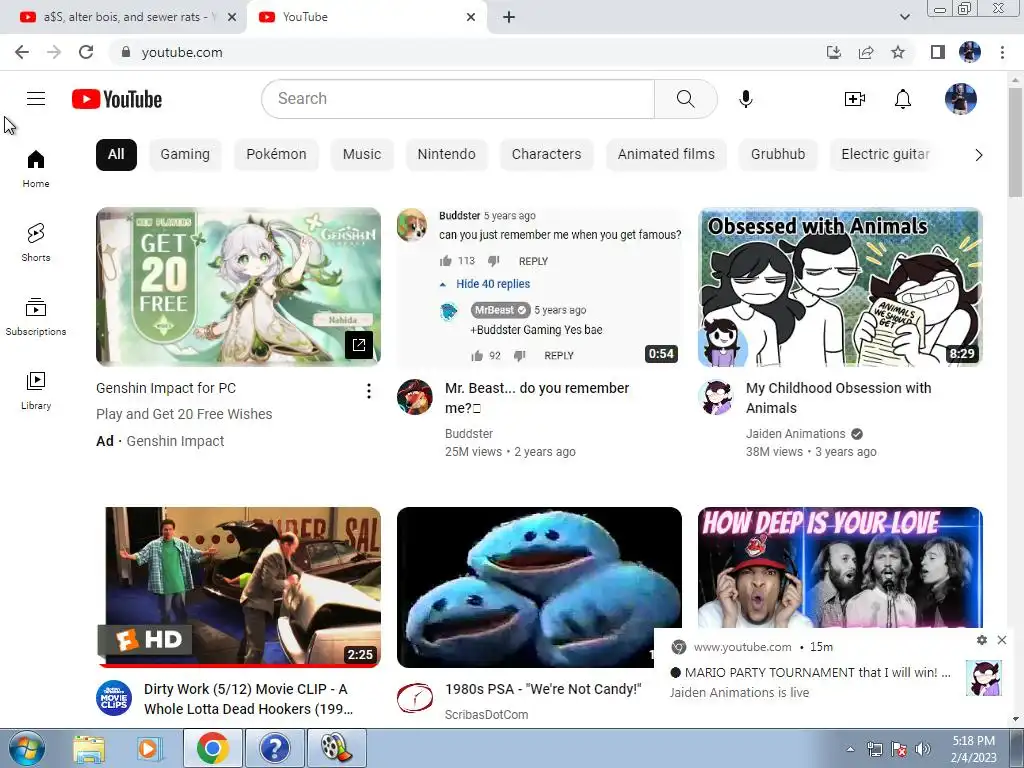
Task: Open 'Genshin Impact for PC' title link
Action: (166, 388)
